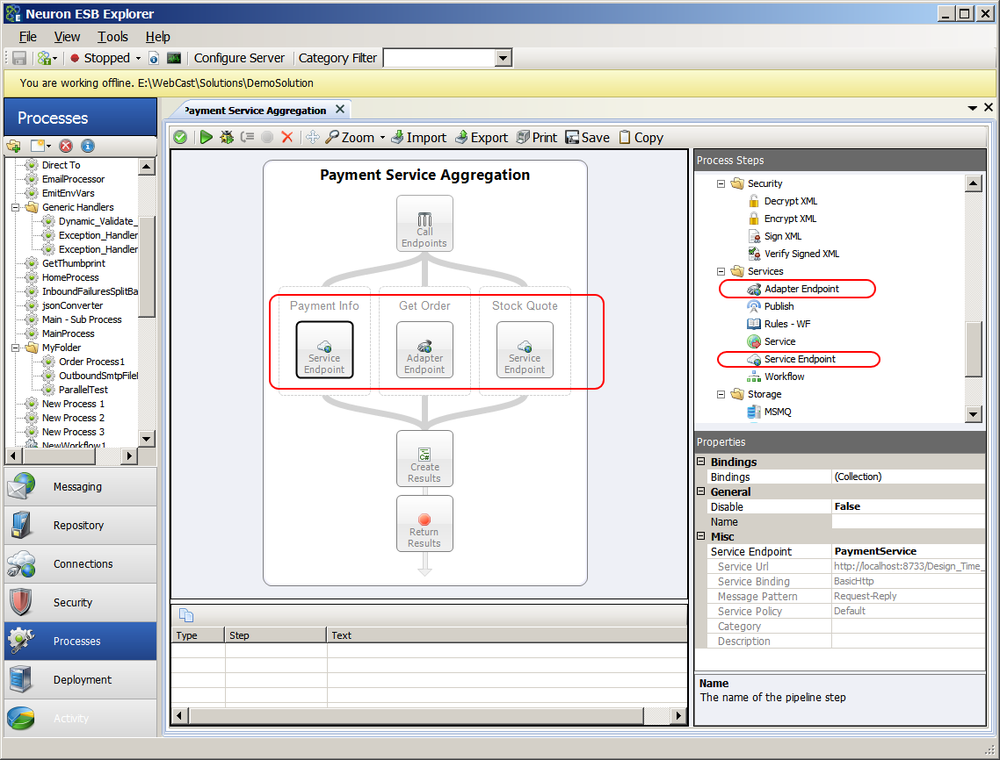
Task: Click the red delete process icon
Action: pyautogui.click(x=66, y=146)
